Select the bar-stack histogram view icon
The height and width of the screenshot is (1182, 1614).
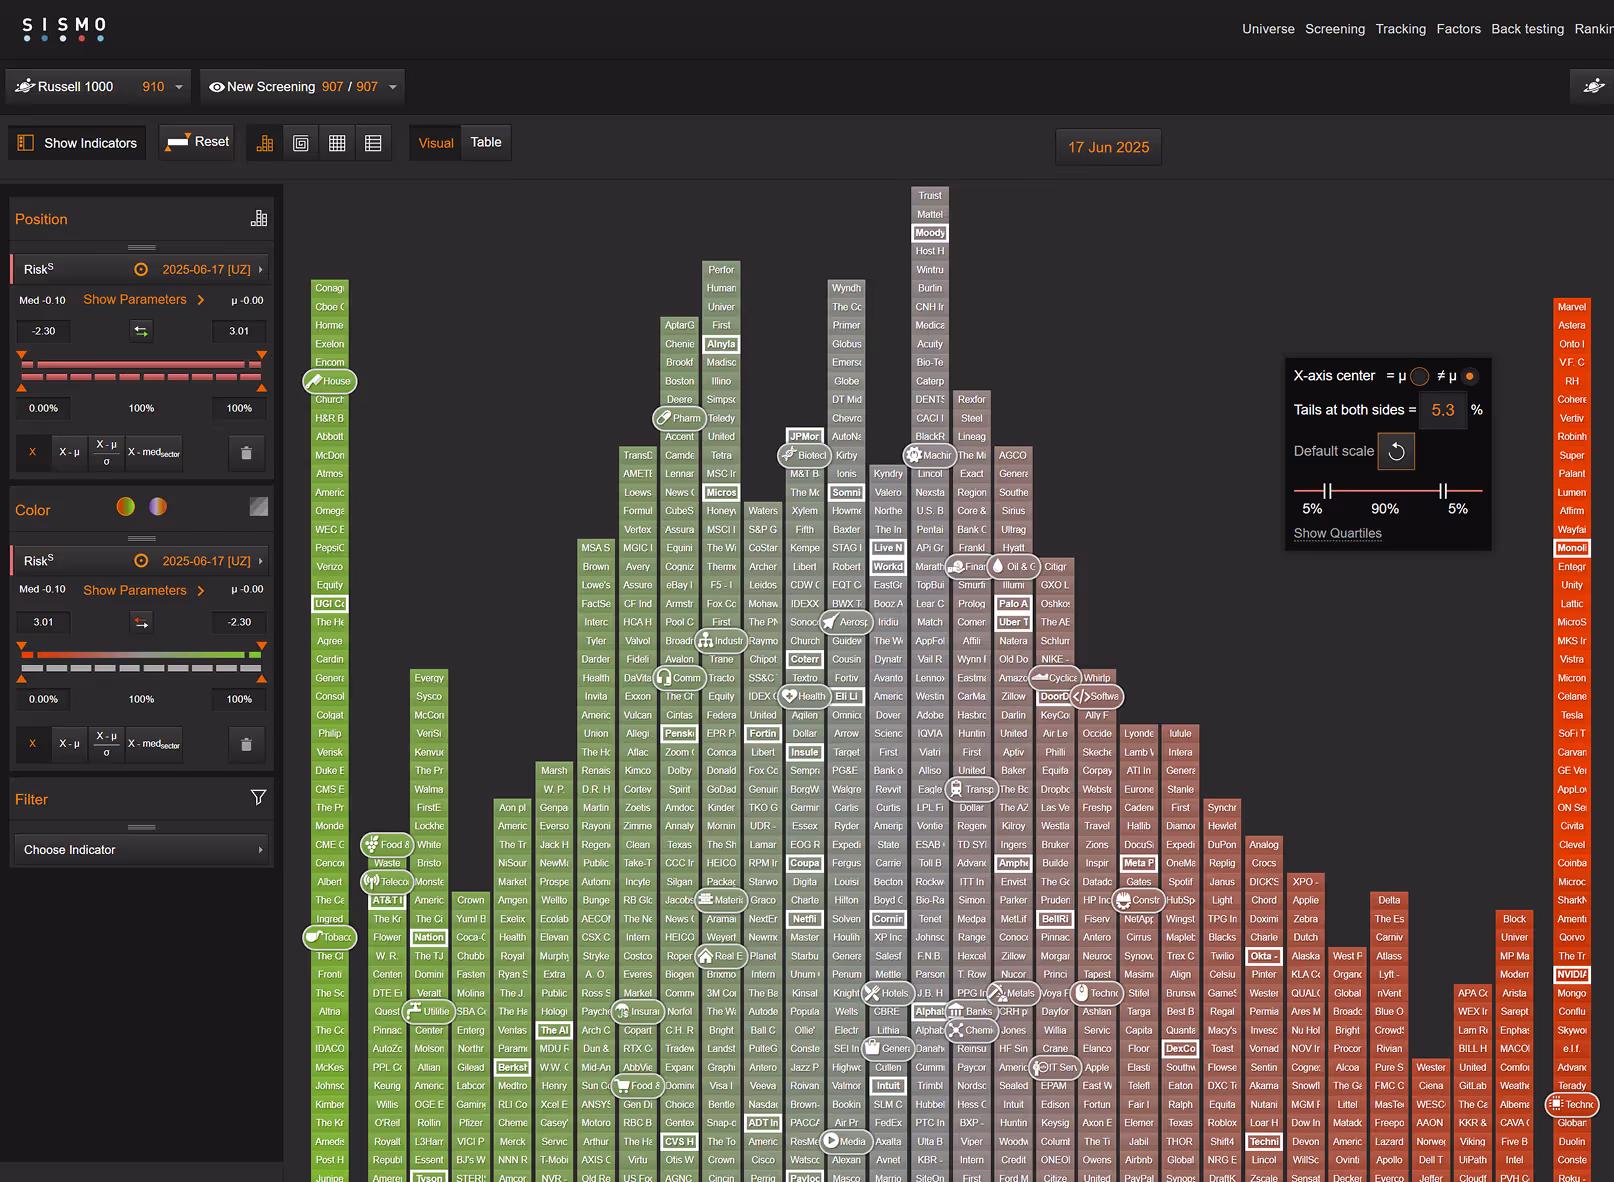coord(265,143)
